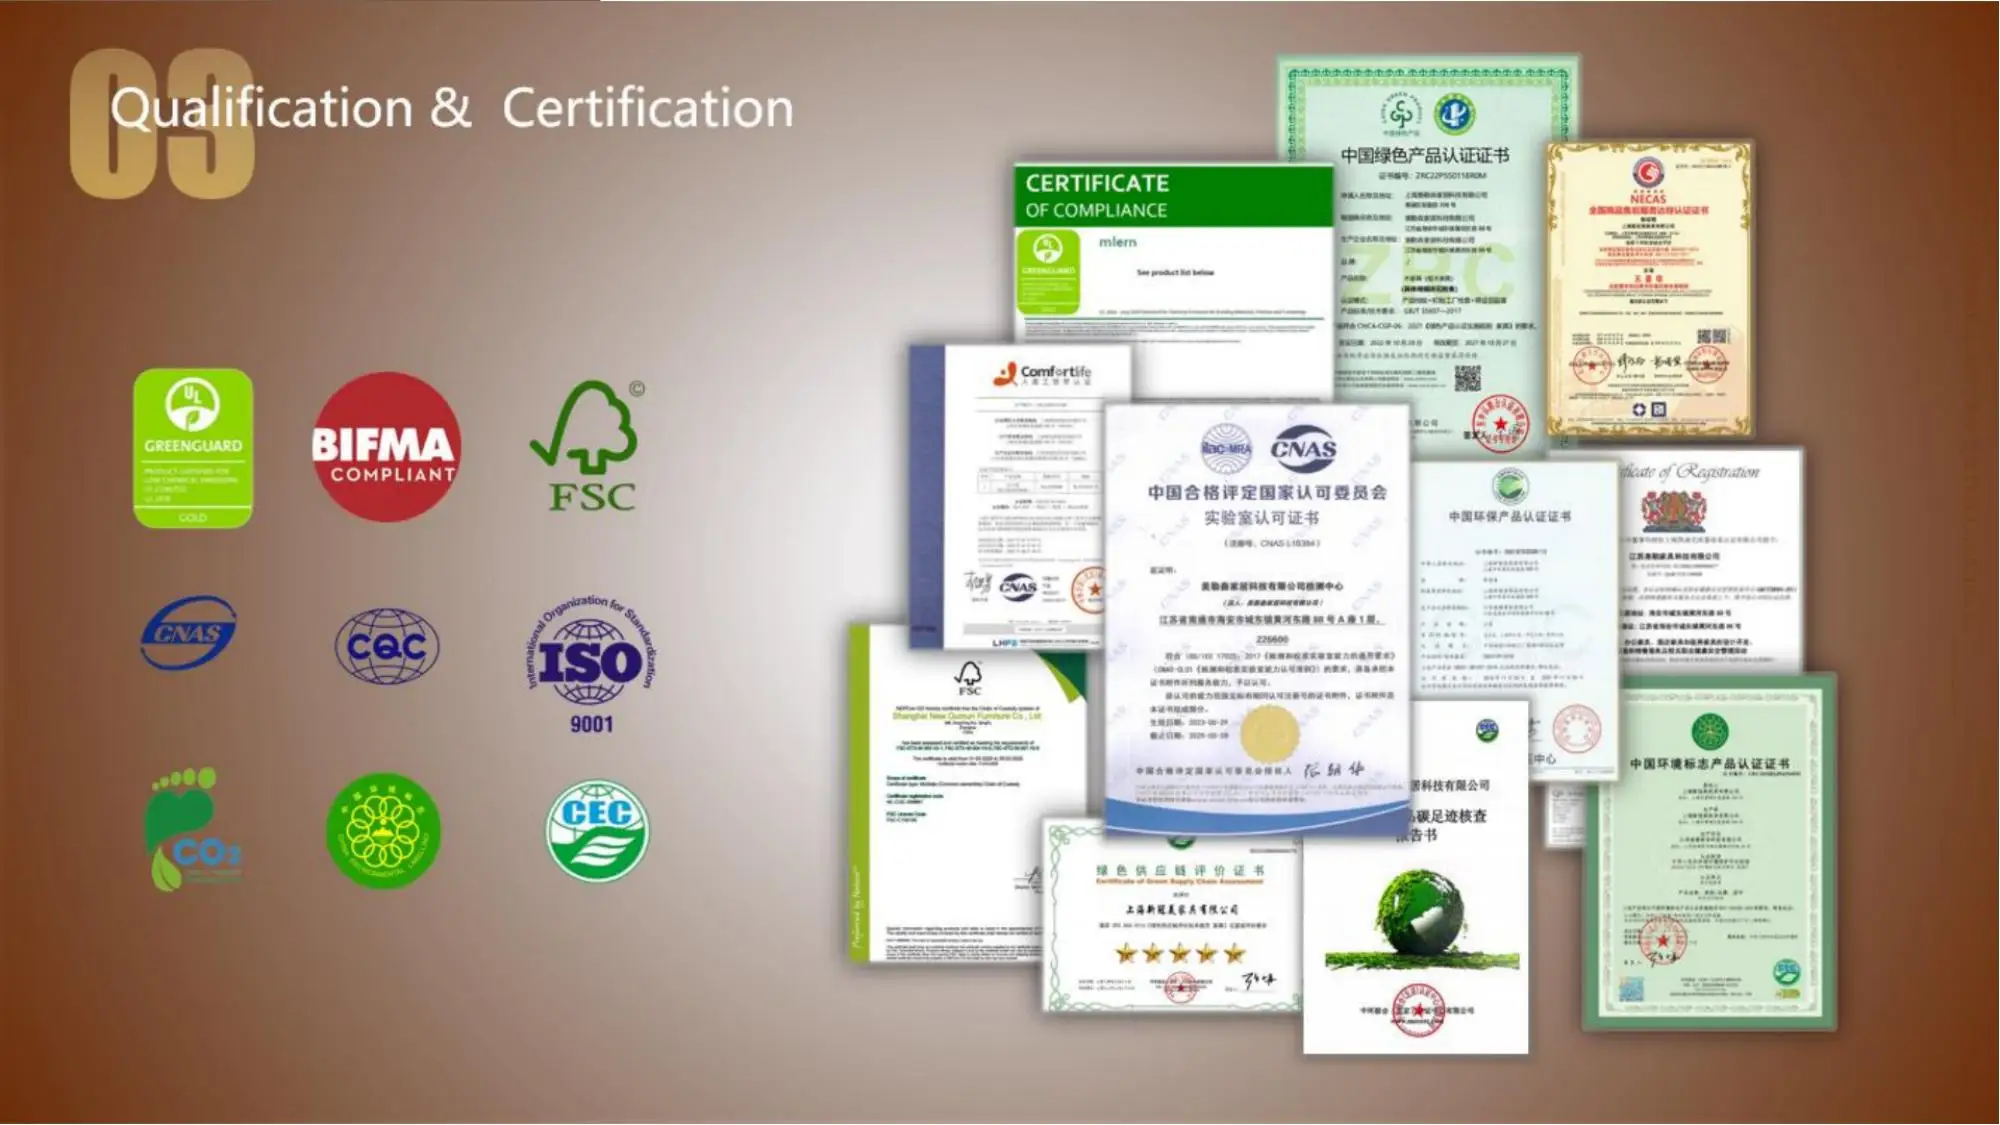Open the gold-bordered NECAS certificate

1649,288
